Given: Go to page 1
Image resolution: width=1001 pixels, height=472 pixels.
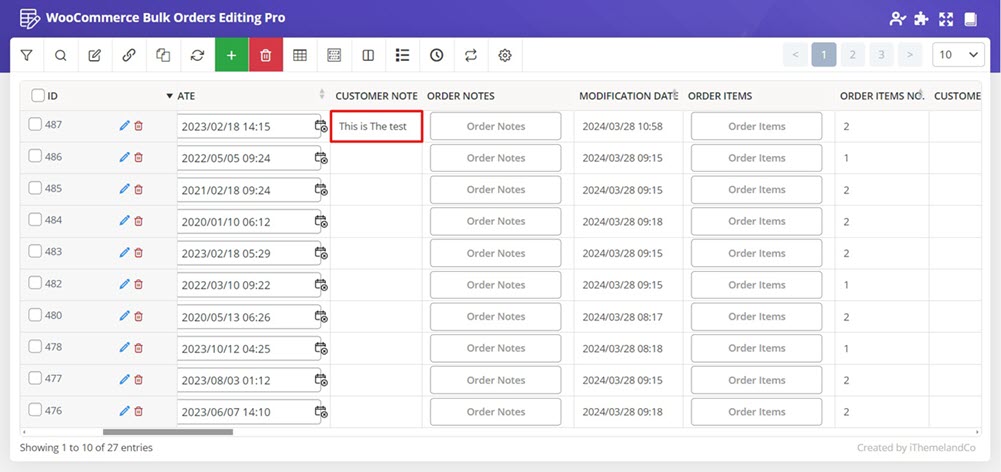Looking at the screenshot, I should pyautogui.click(x=824, y=55).
